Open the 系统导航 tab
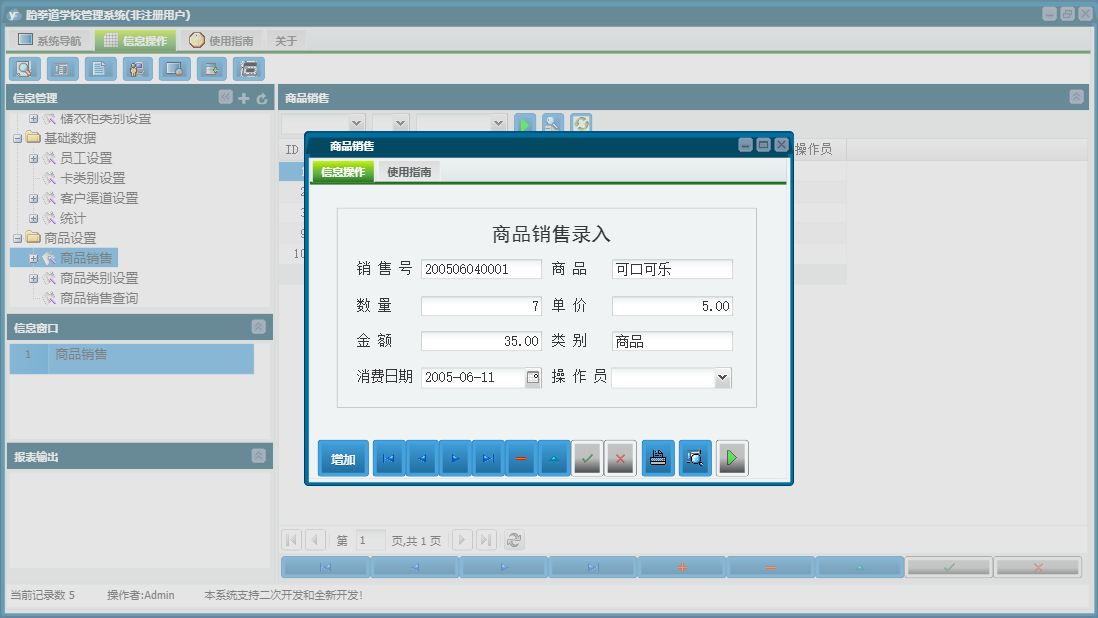1098x618 pixels. [x=48, y=38]
